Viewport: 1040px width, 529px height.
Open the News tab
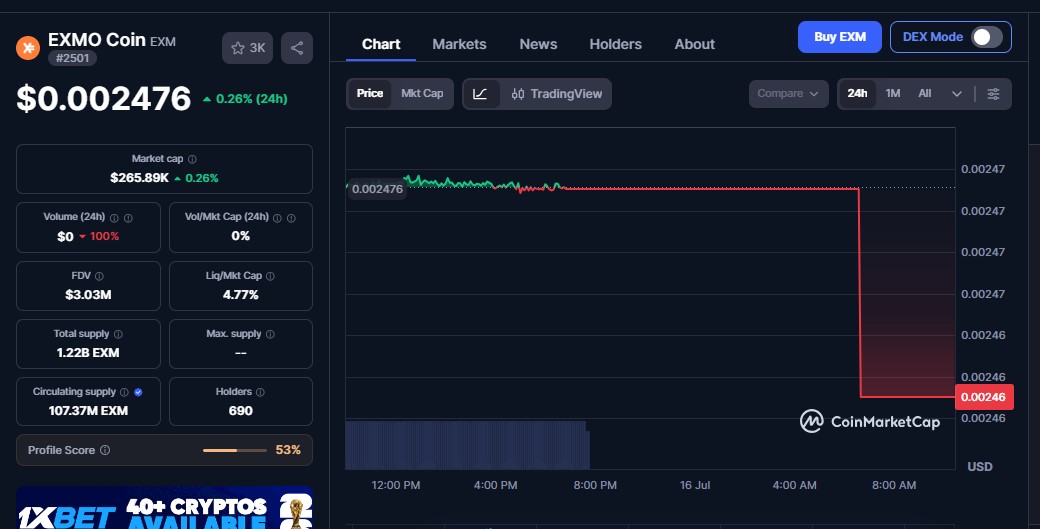click(x=538, y=44)
